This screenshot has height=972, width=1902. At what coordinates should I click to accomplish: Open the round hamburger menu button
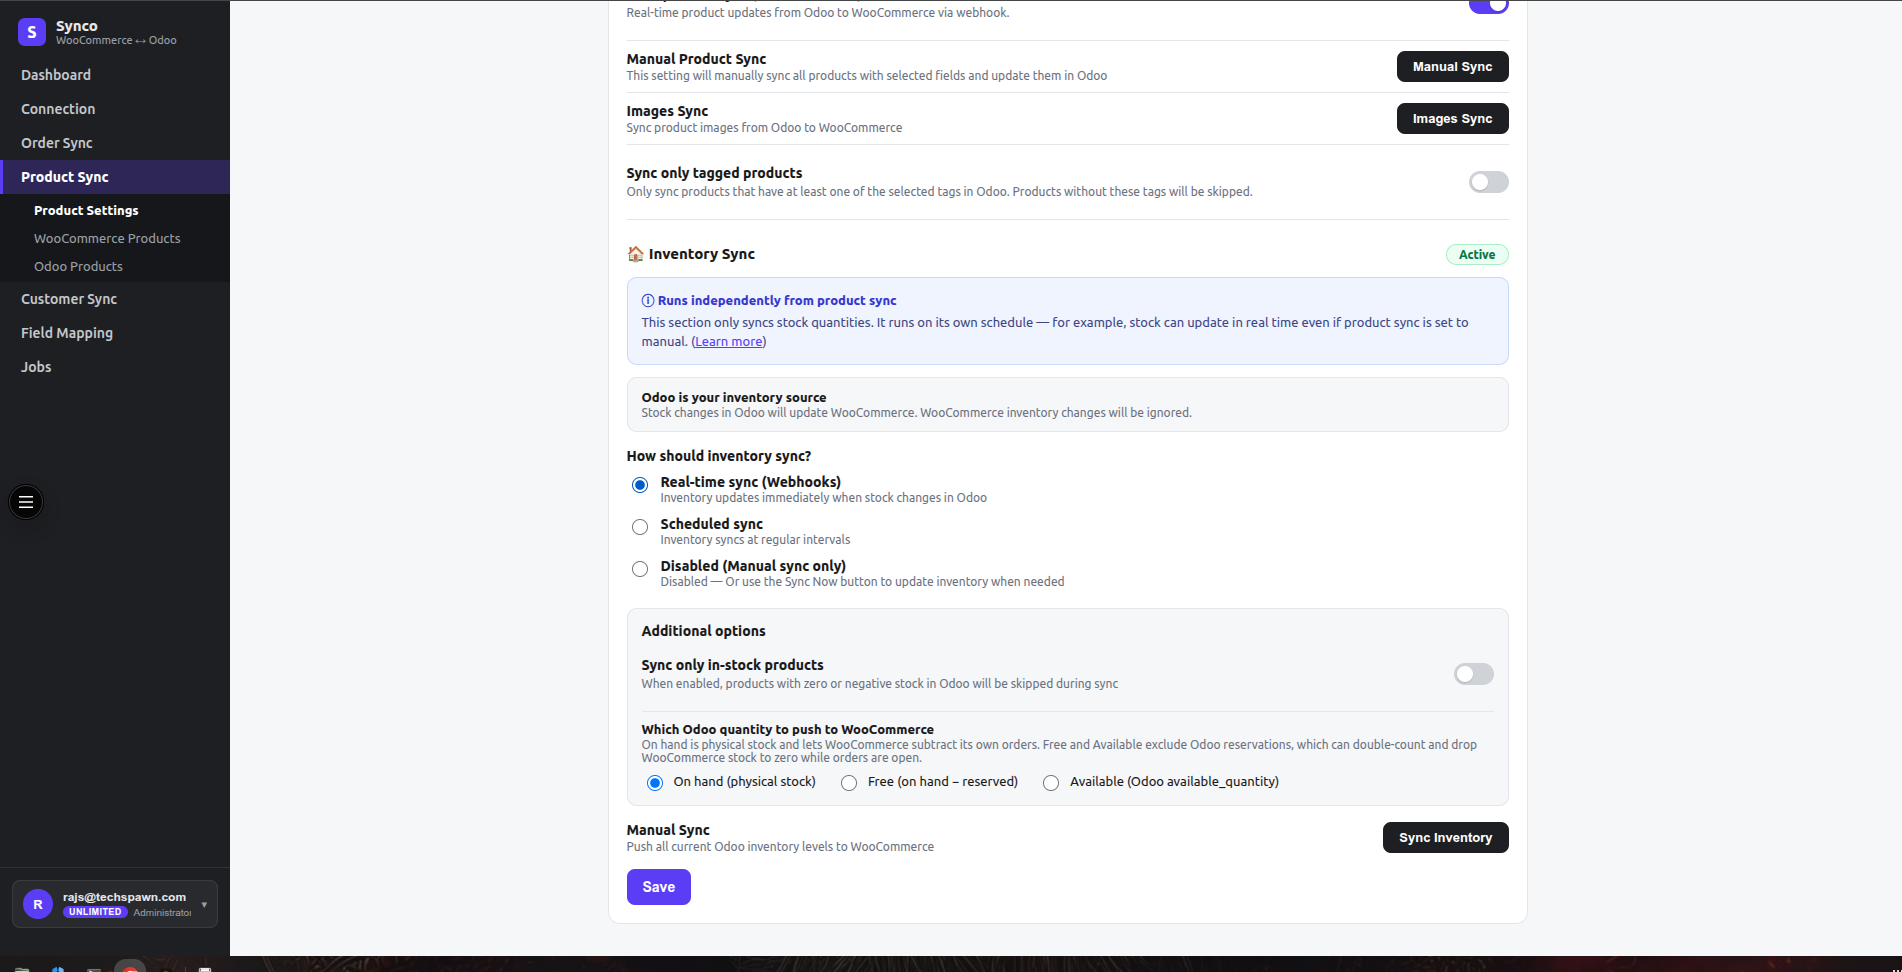coord(26,502)
